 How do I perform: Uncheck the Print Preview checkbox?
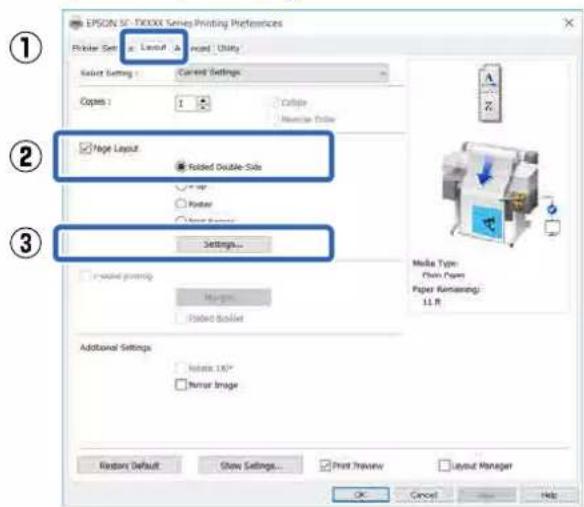point(325,465)
